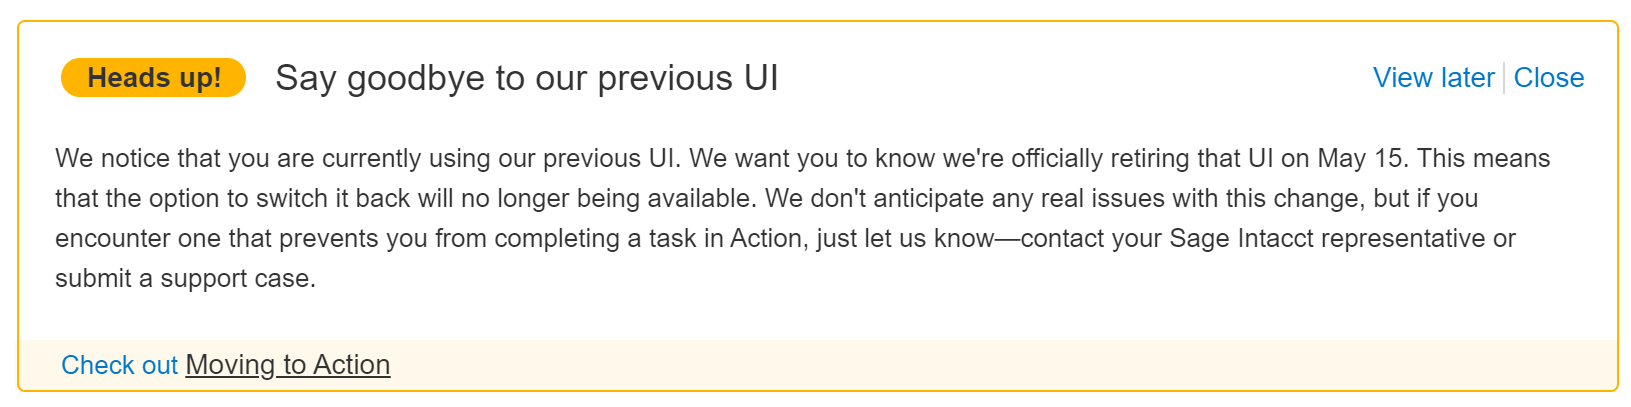The height and width of the screenshot is (407, 1631).
Task: Open the Moving to Action link
Action: [288, 365]
